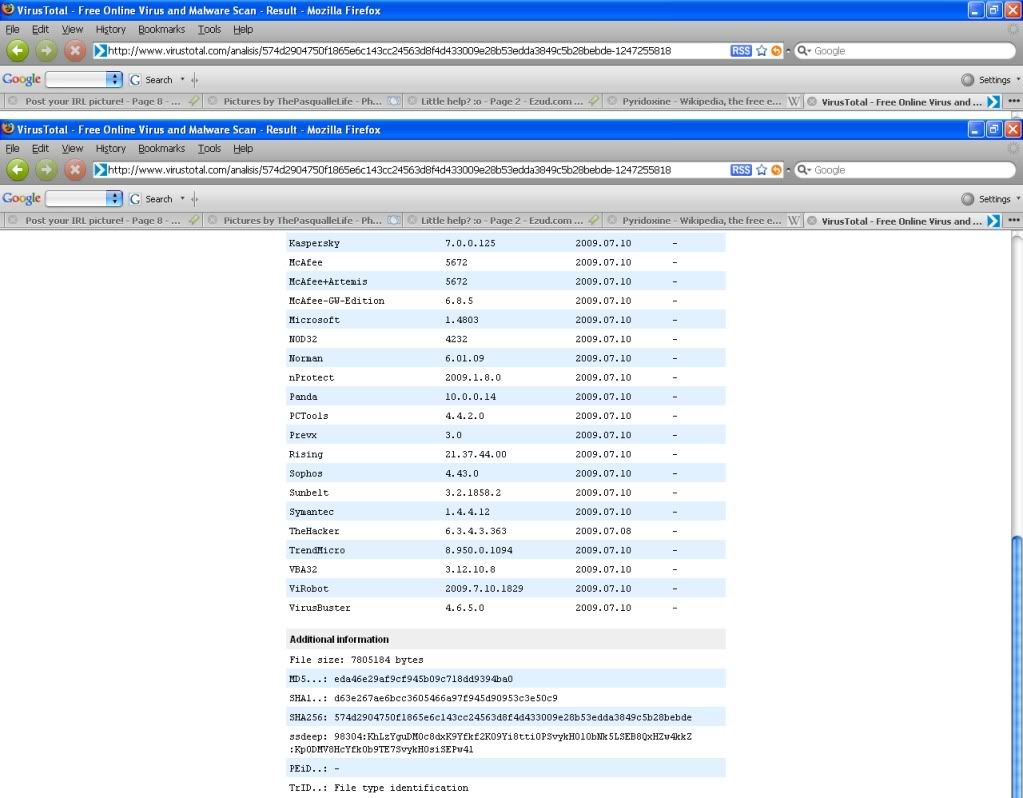1023x798 pixels.
Task: Click the Google toolbar Search button in lower window
Action: (x=152, y=199)
